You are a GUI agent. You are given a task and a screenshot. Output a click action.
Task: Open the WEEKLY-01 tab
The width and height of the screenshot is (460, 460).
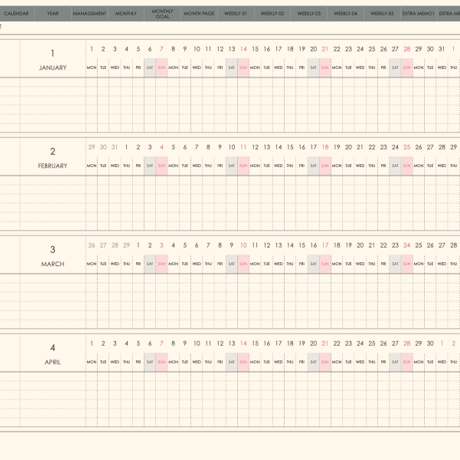coord(236,14)
